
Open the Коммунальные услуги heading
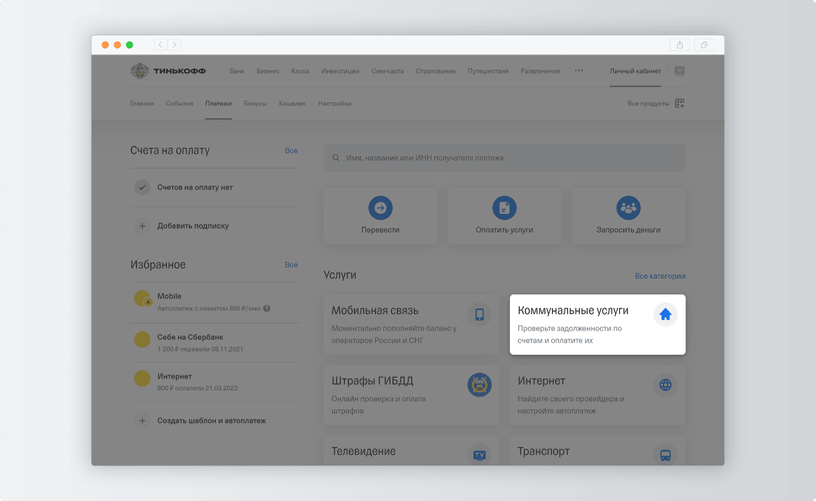(x=573, y=310)
